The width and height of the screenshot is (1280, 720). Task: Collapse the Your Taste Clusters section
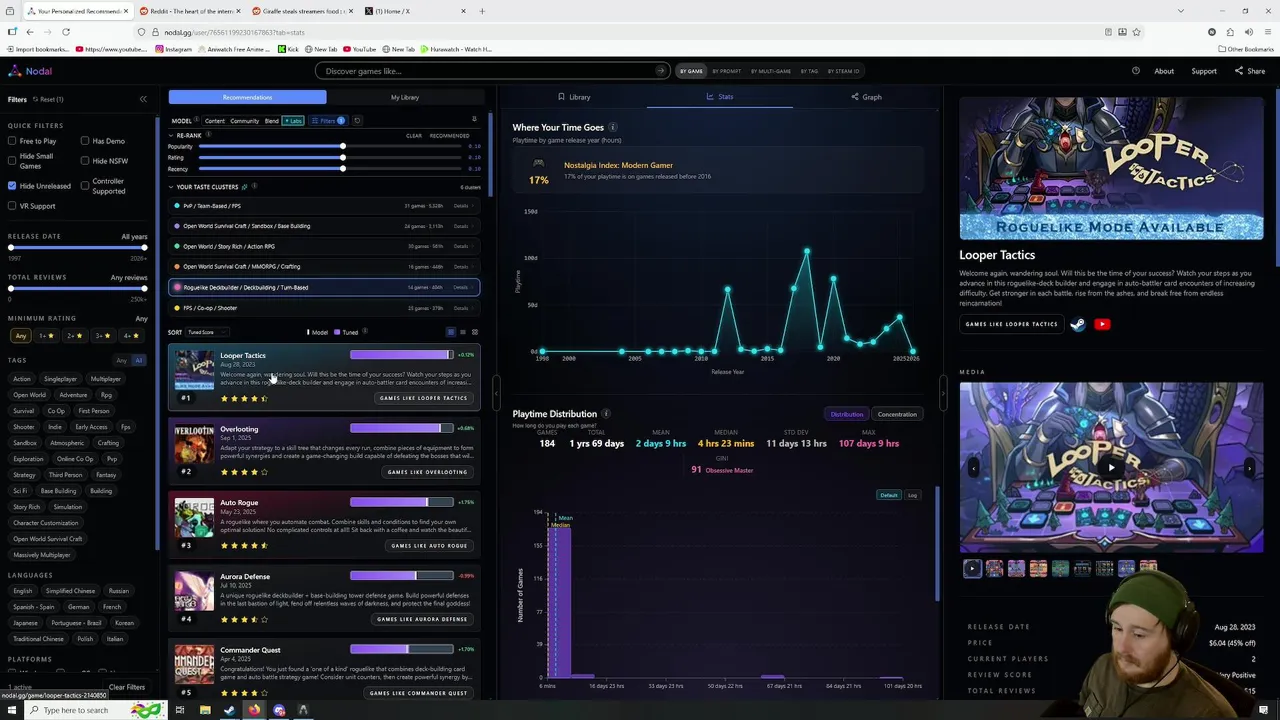pyautogui.click(x=171, y=187)
